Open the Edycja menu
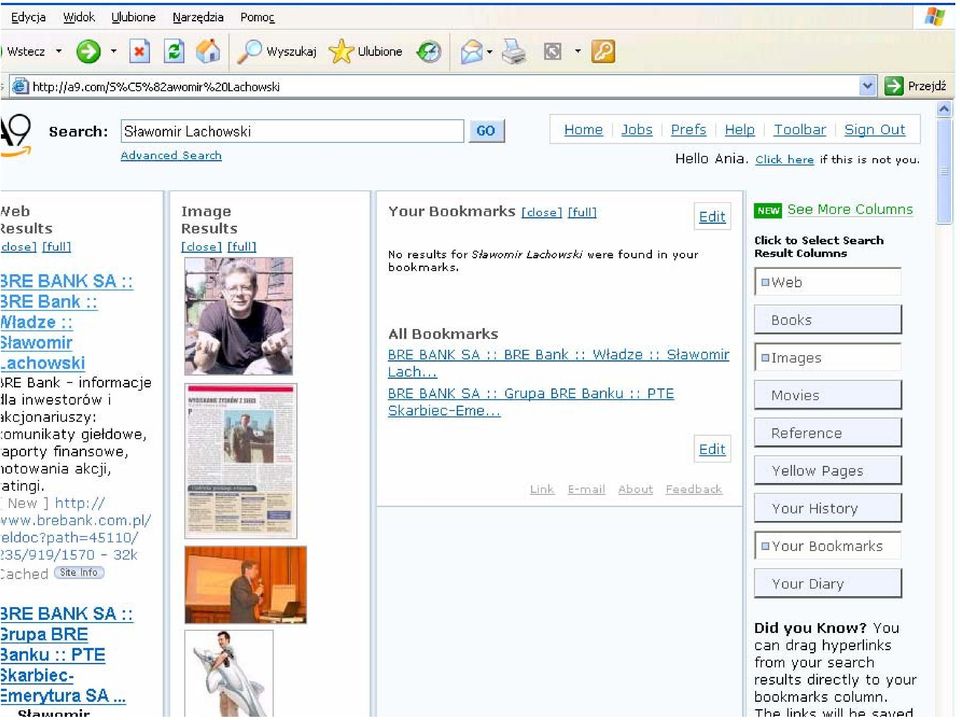This screenshot has width=960, height=720. click(28, 17)
